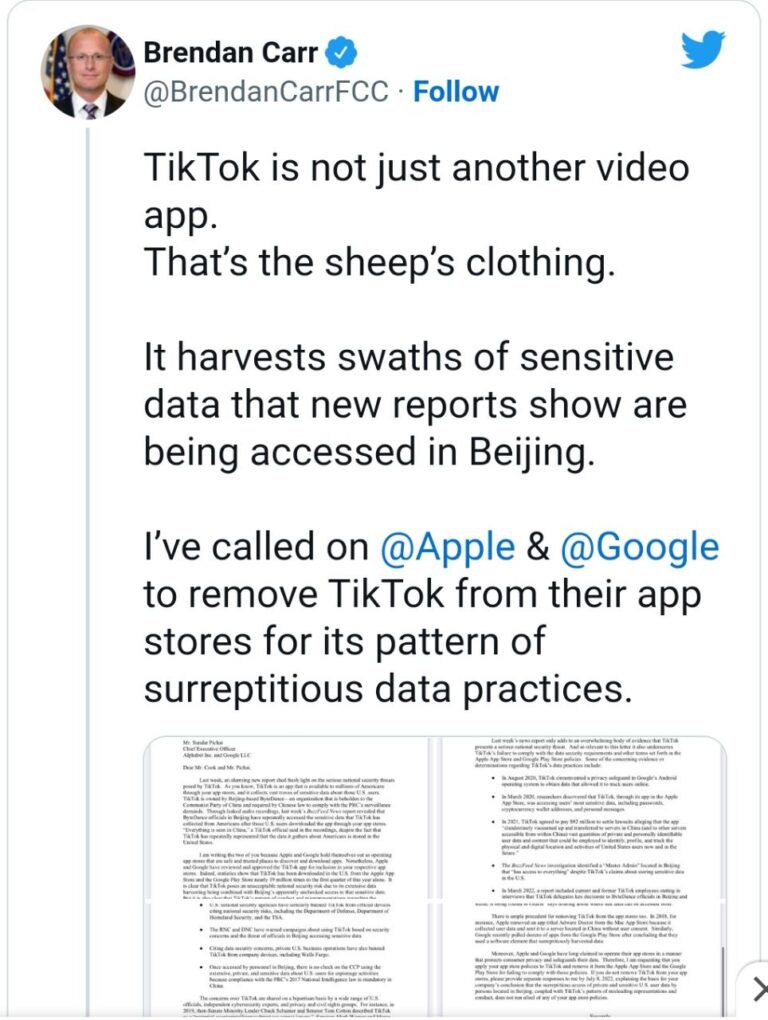Click the Twitter bird logo
This screenshot has height=1020, width=768.
point(703,49)
